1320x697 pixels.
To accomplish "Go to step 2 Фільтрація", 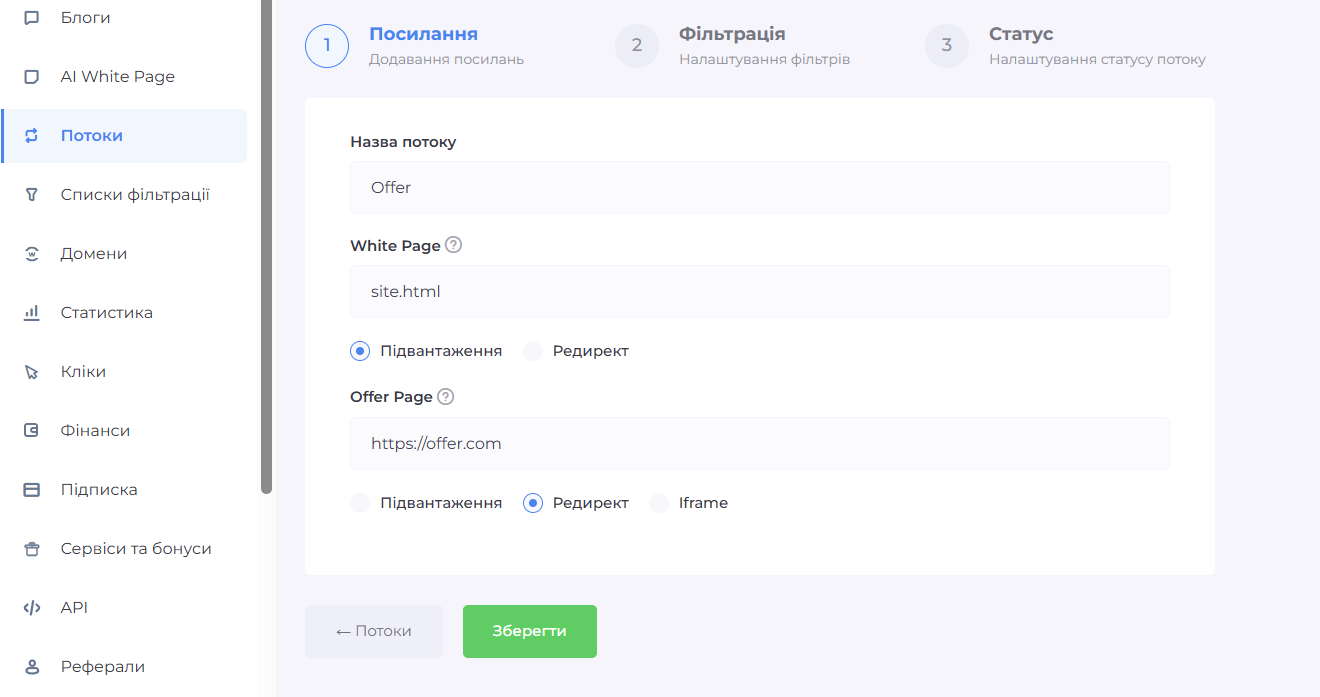I will 637,46.
